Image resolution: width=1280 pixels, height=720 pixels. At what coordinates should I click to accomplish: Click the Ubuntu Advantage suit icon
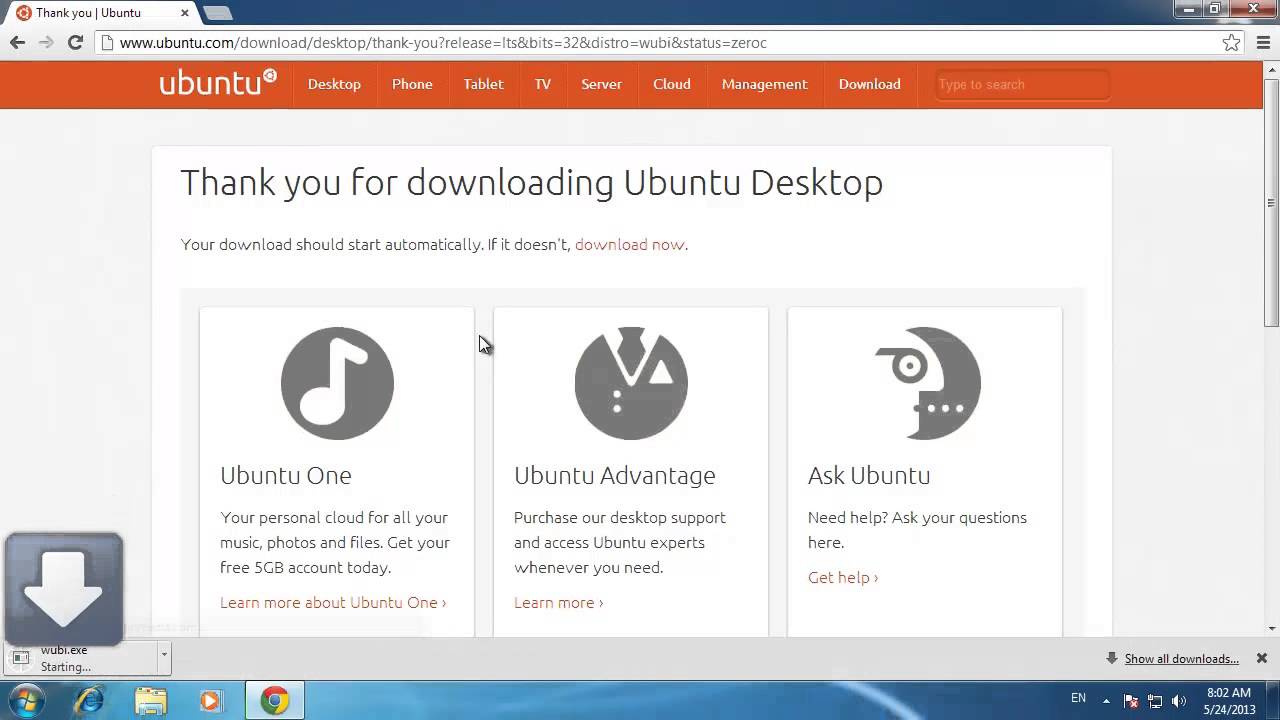631,383
